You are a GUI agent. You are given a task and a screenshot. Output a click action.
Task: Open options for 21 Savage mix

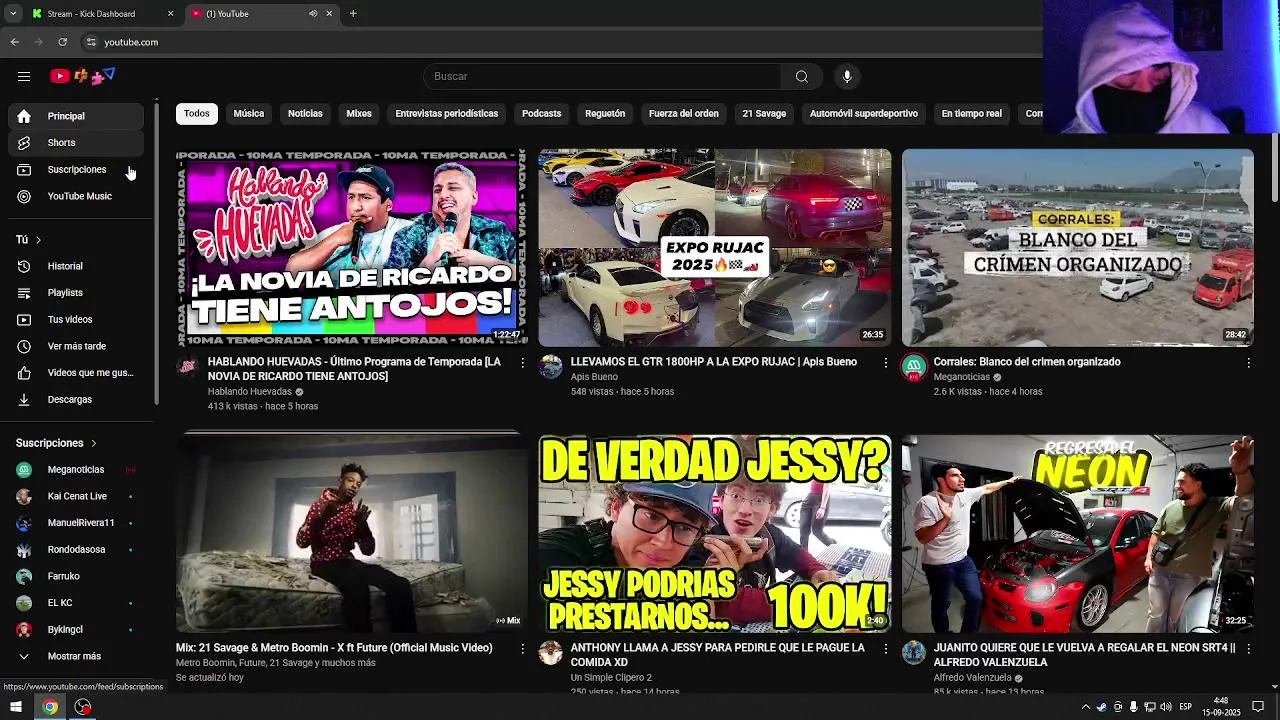[522, 649]
